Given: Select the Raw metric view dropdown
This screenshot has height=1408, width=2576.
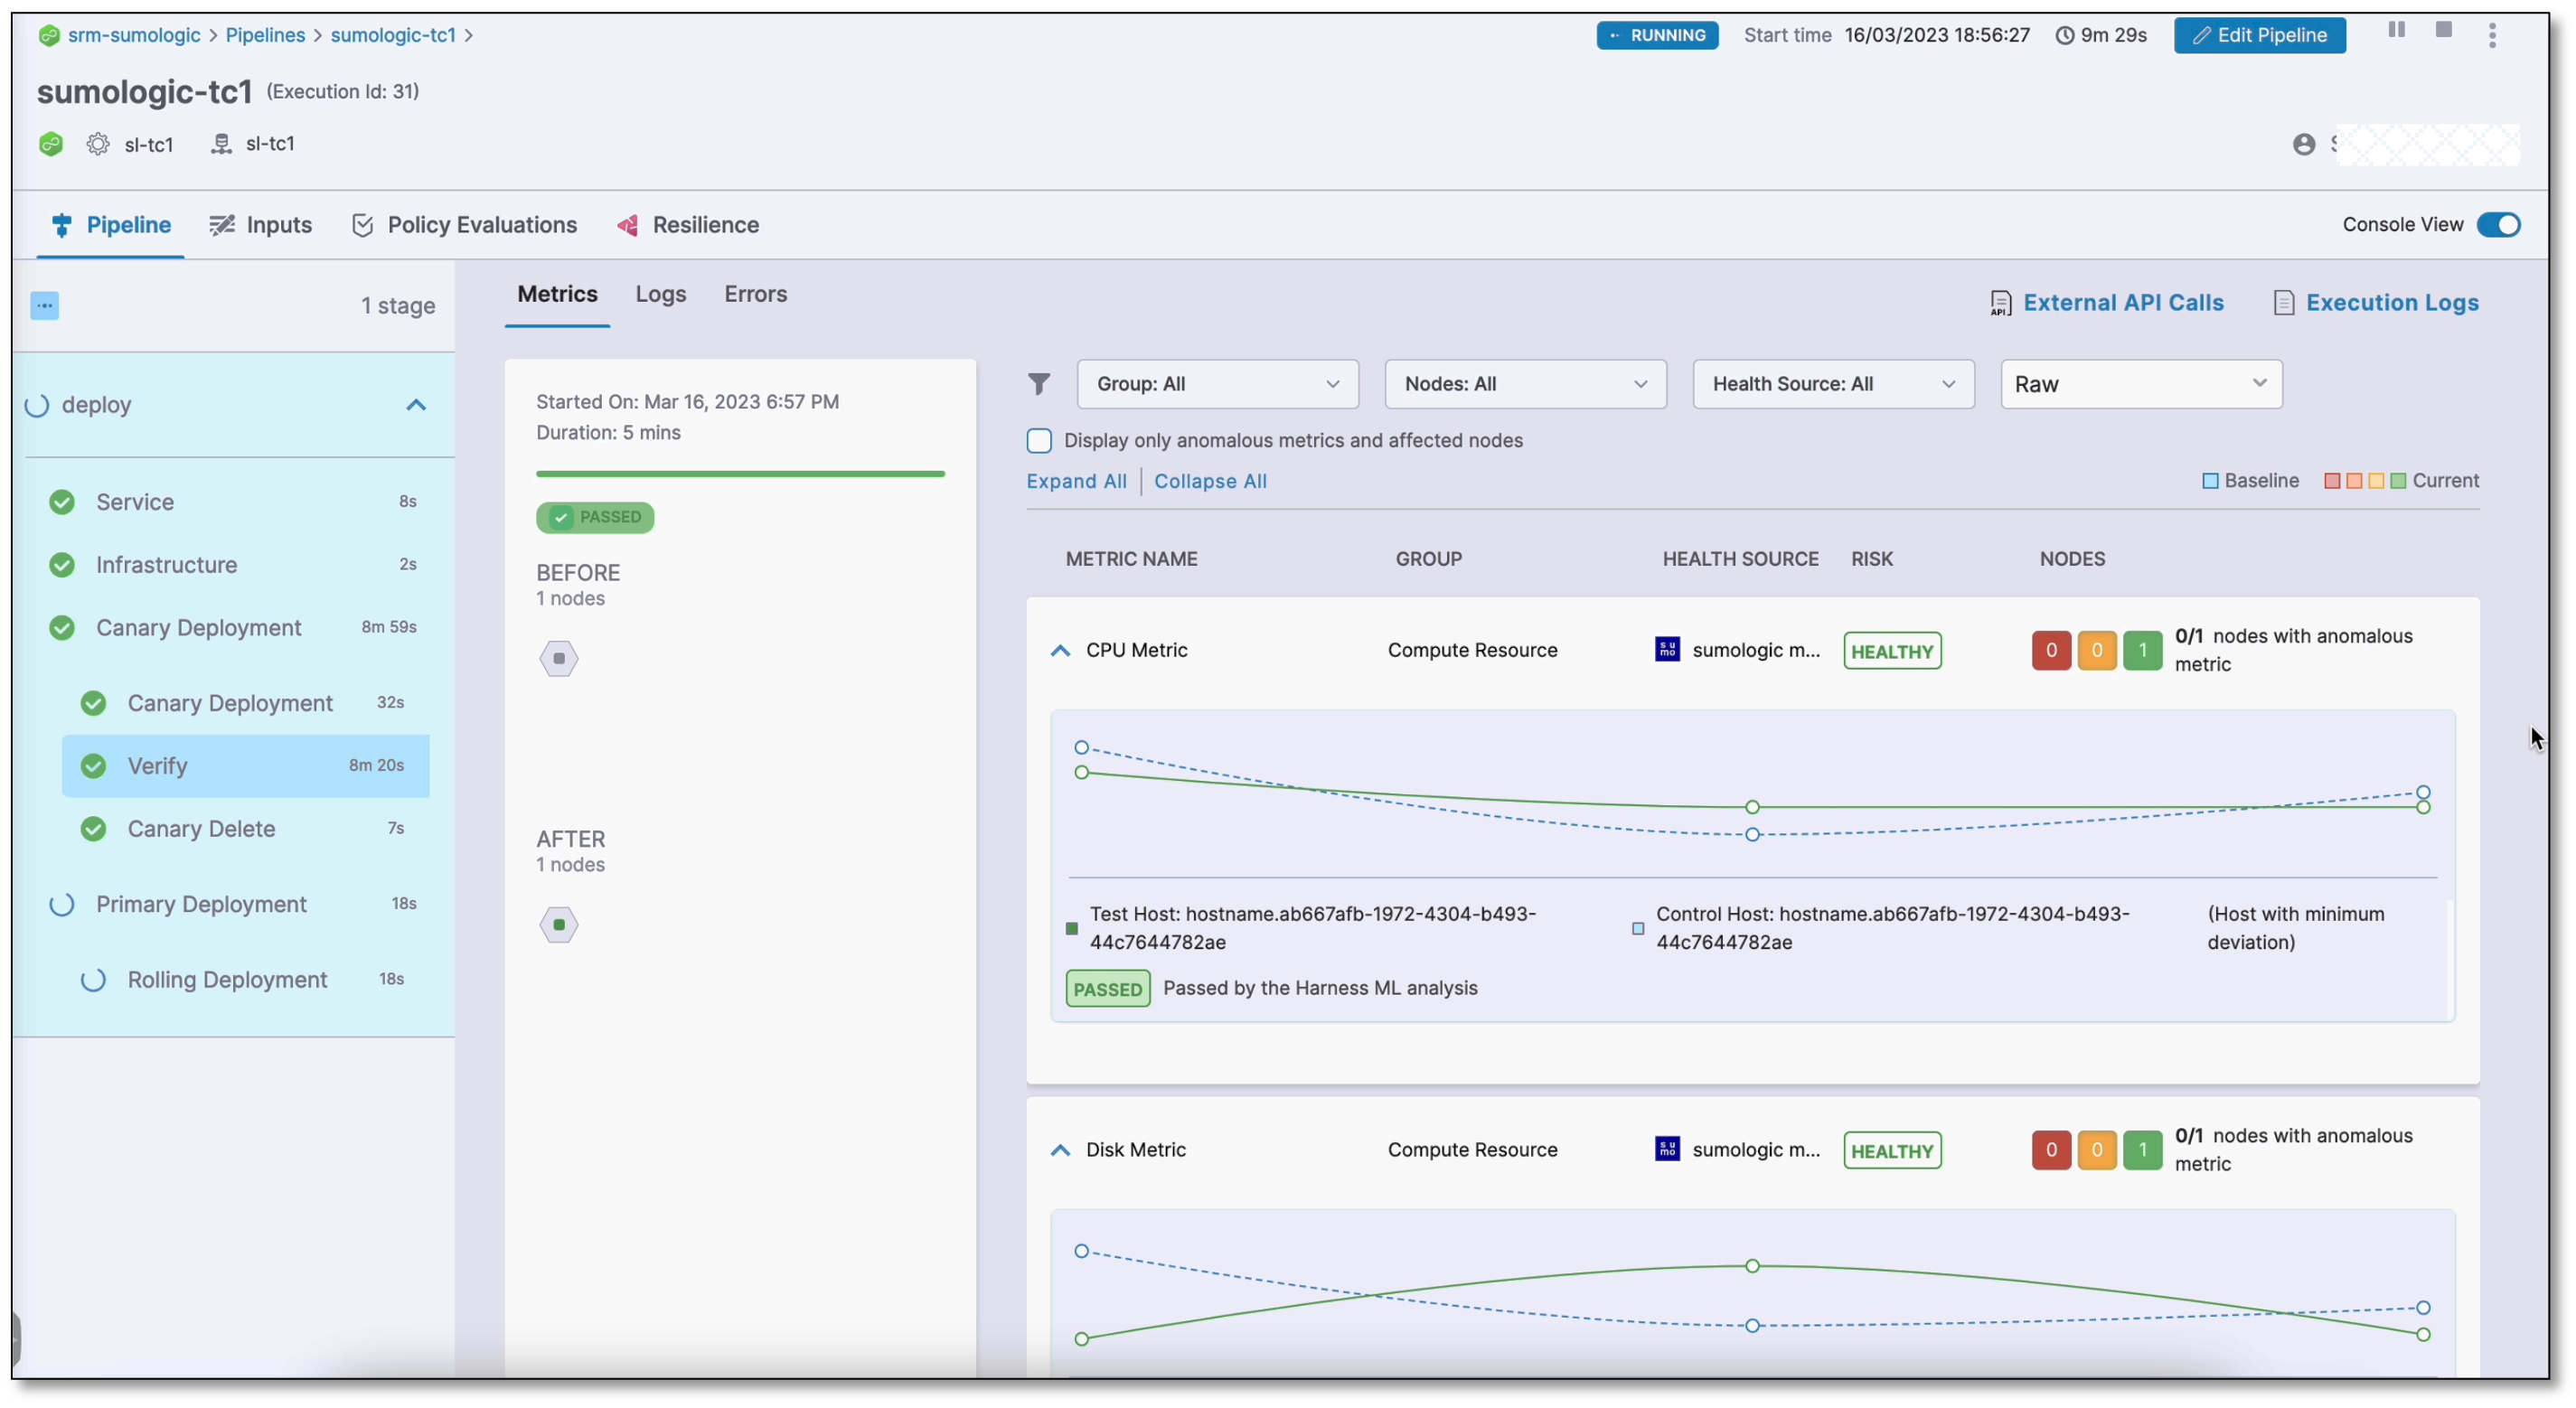Looking at the screenshot, I should coord(2141,383).
